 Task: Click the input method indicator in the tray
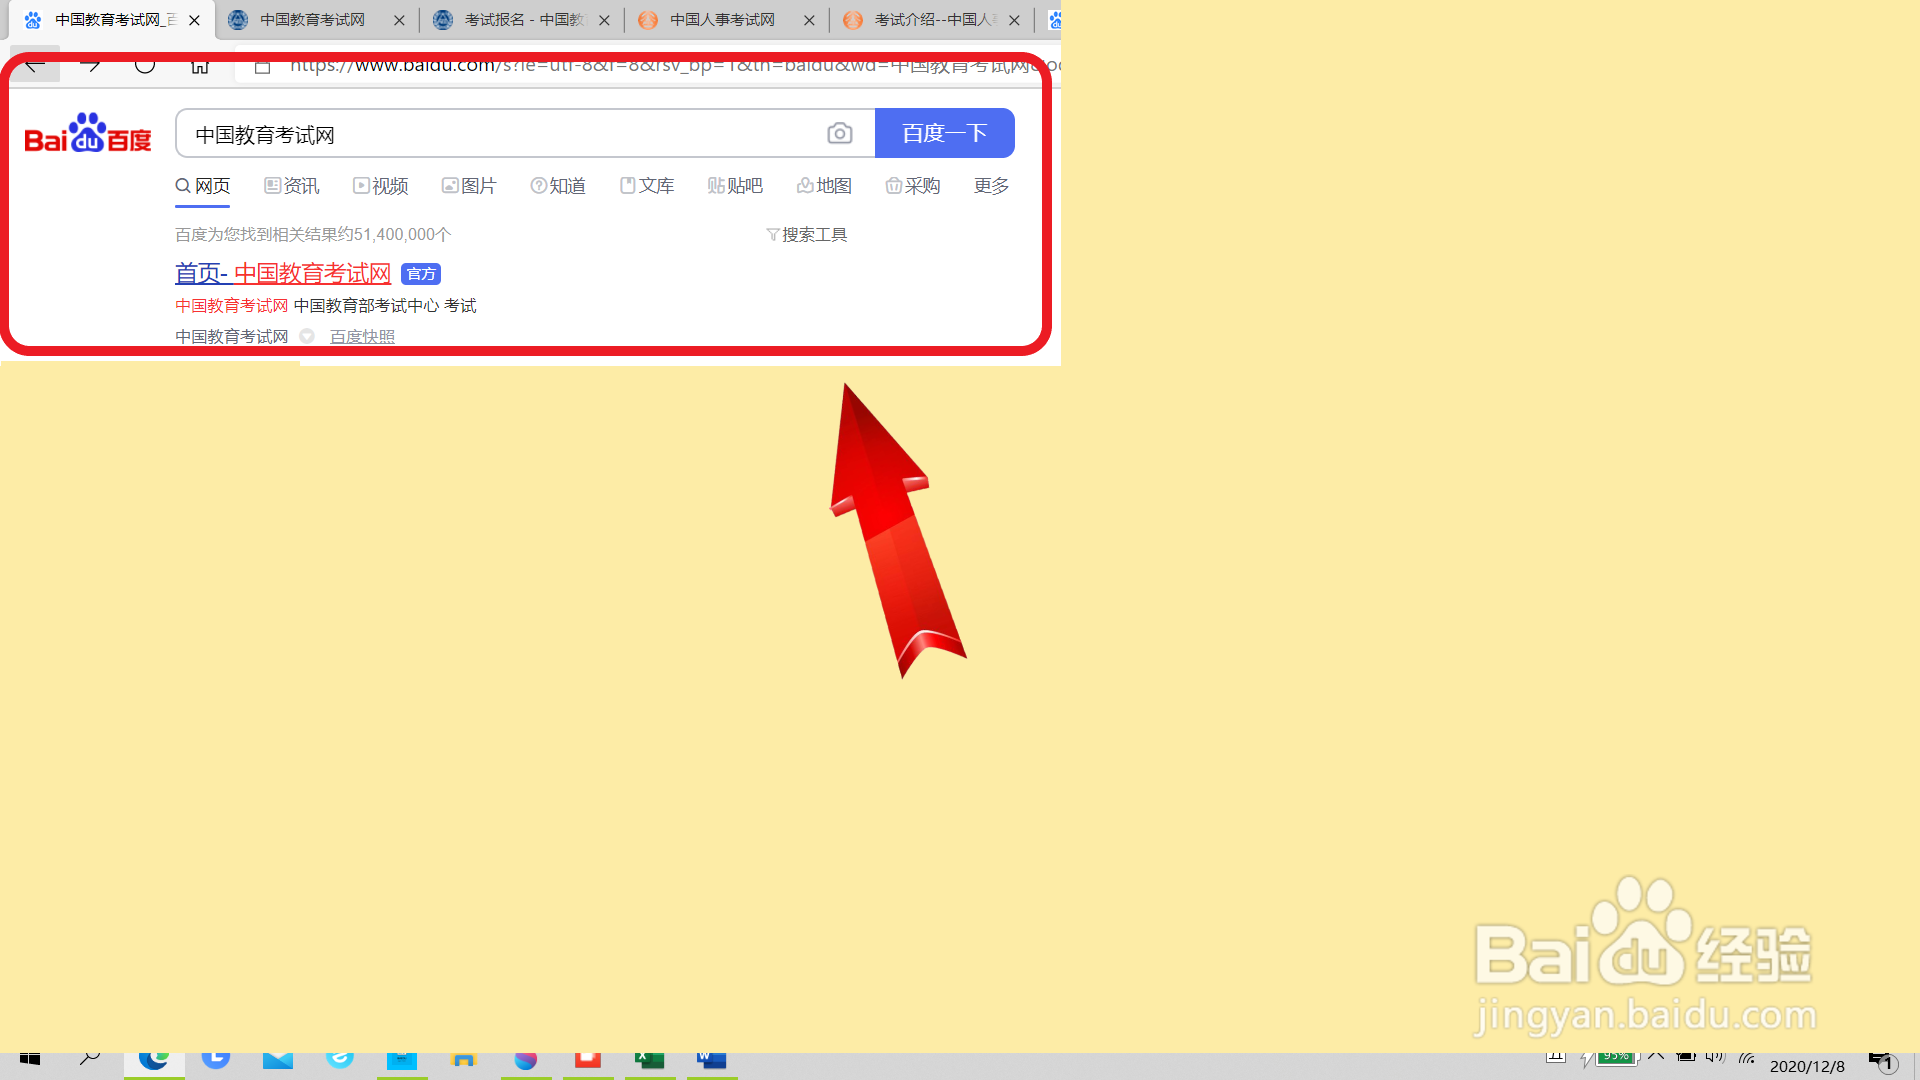1556,1057
